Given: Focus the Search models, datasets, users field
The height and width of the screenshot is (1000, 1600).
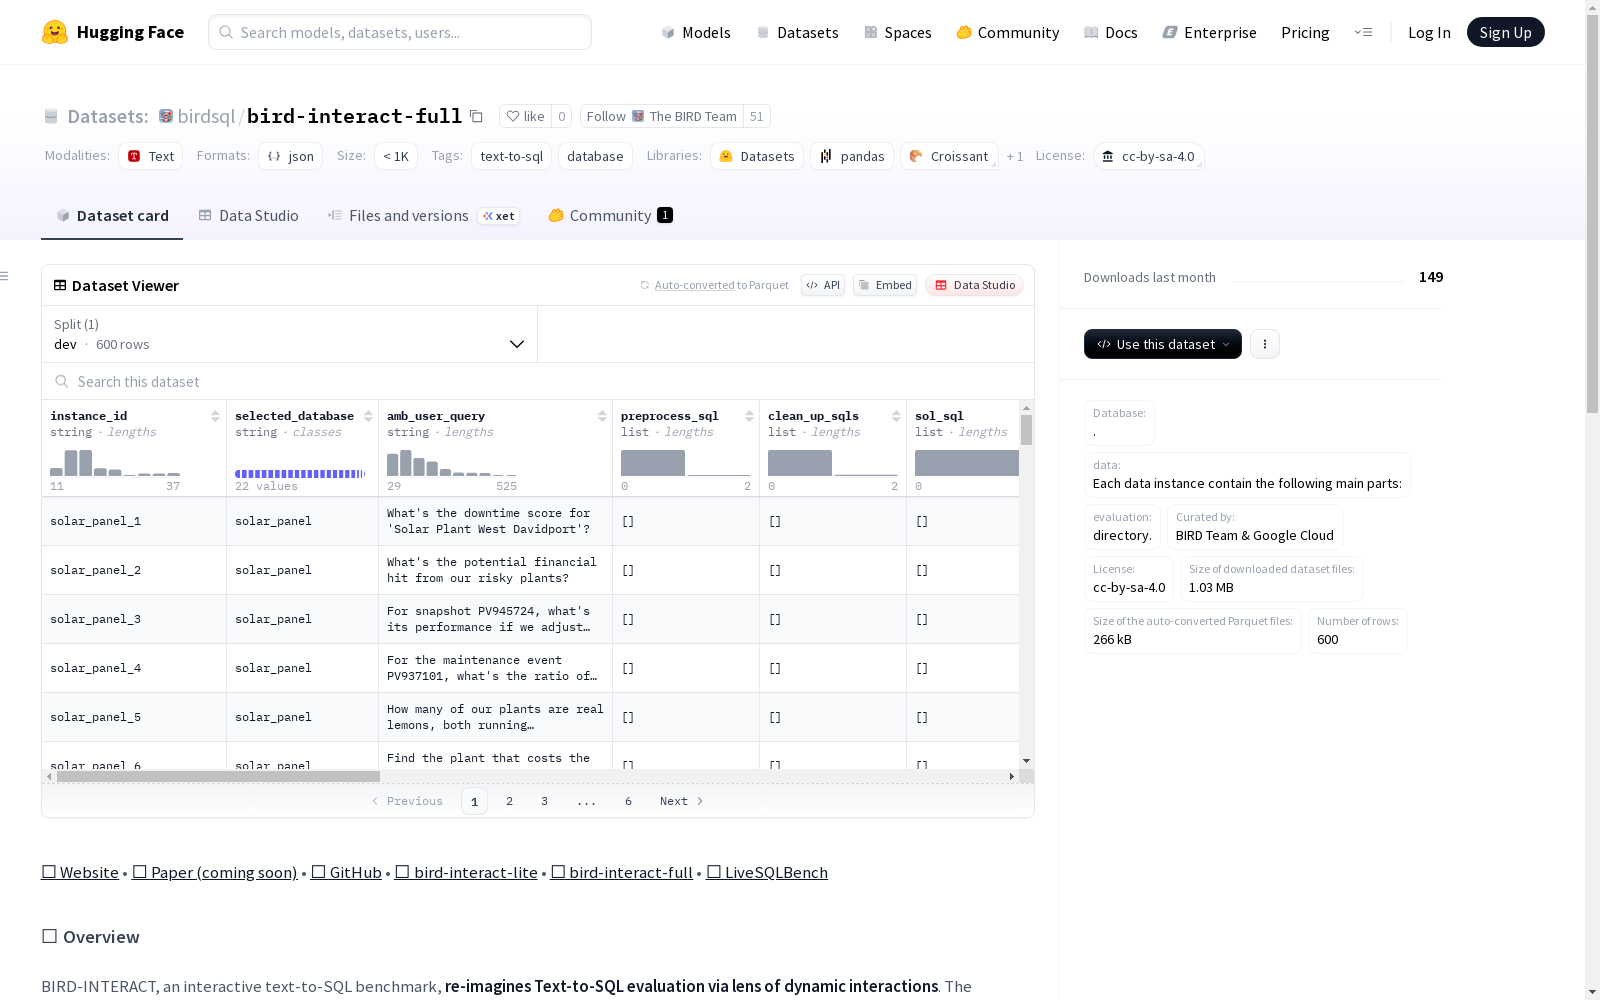Looking at the screenshot, I should pos(400,32).
